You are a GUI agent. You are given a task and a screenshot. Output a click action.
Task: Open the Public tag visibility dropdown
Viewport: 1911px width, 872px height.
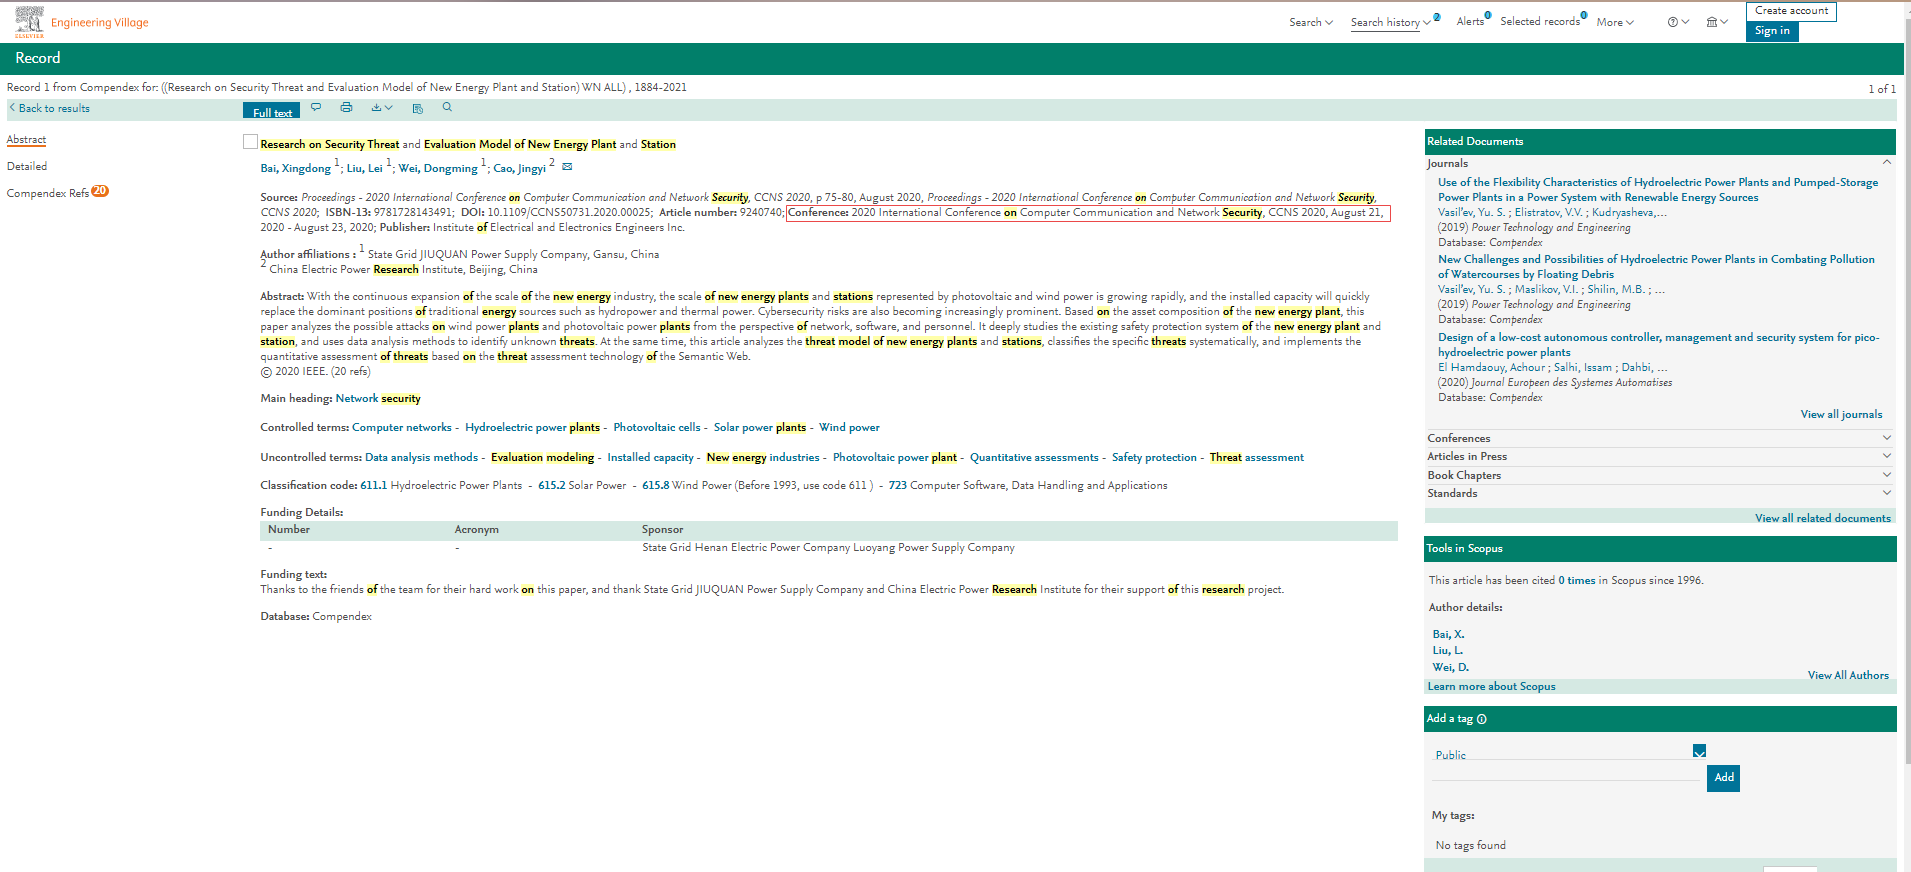(1699, 751)
